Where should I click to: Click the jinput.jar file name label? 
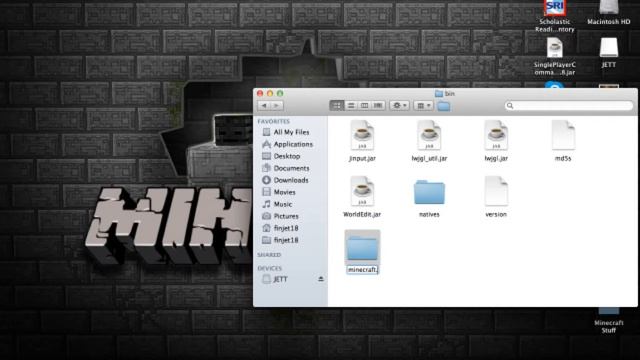(x=362, y=158)
